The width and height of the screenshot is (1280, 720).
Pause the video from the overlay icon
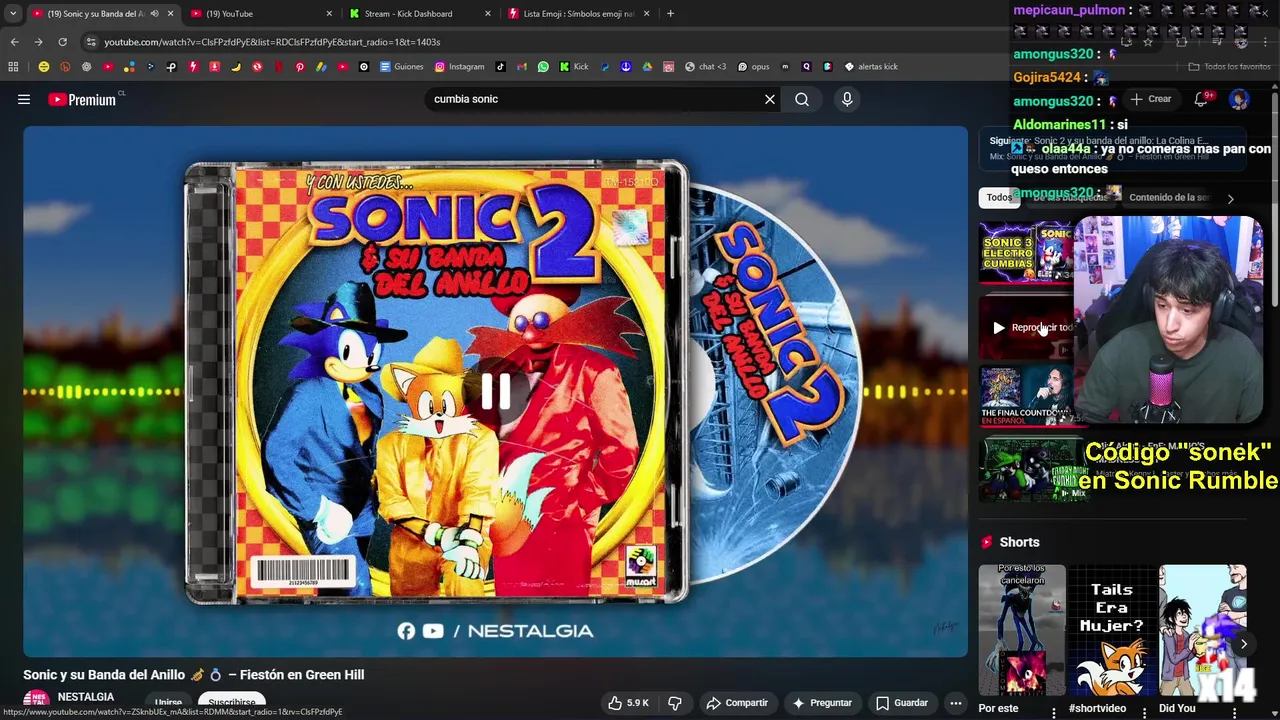(x=495, y=392)
